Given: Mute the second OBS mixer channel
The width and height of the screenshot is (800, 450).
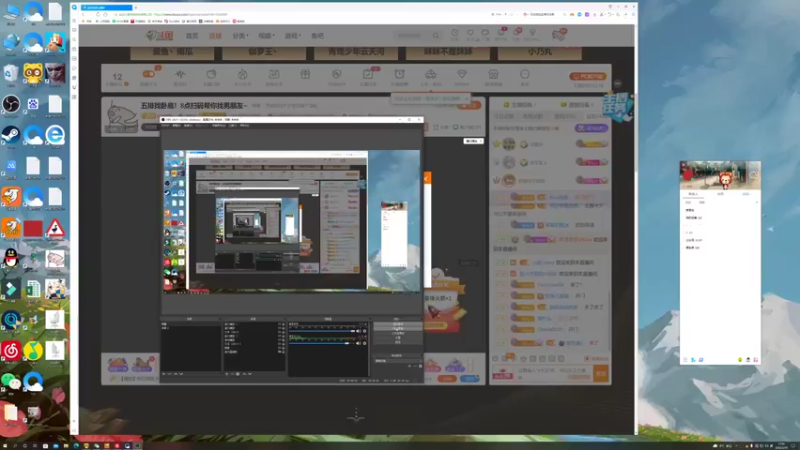Looking at the screenshot, I should (x=359, y=343).
